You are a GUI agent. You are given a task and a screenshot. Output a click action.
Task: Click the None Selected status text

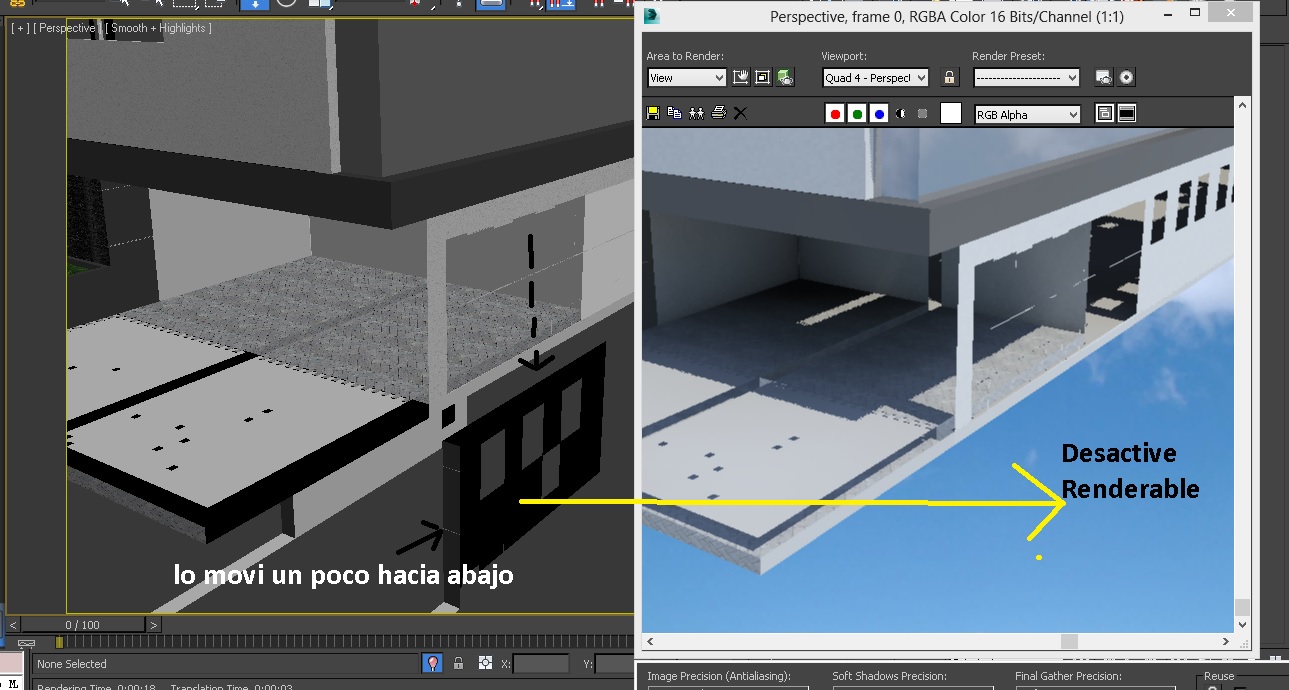coord(72,664)
